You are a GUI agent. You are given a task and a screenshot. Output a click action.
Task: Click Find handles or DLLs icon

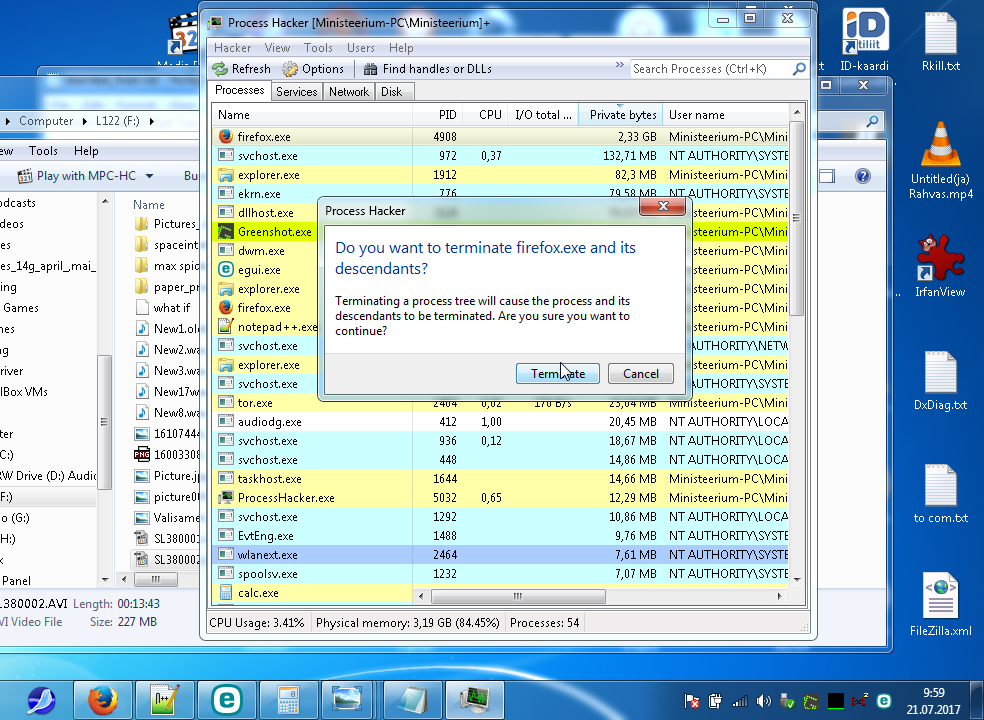371,69
